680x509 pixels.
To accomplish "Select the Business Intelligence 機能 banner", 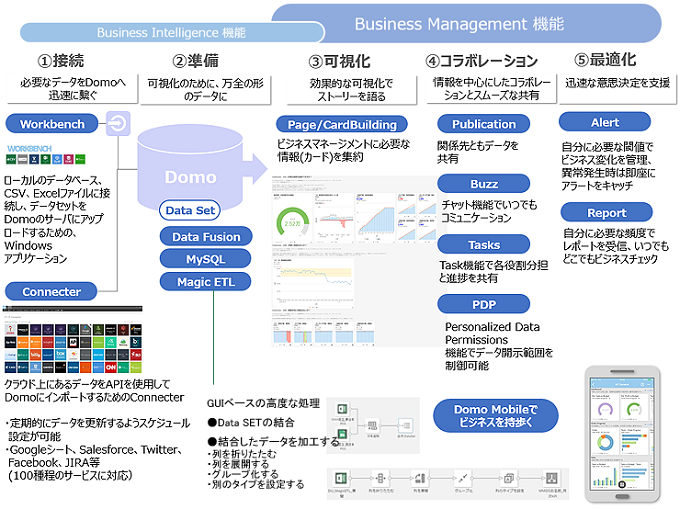I will (171, 33).
